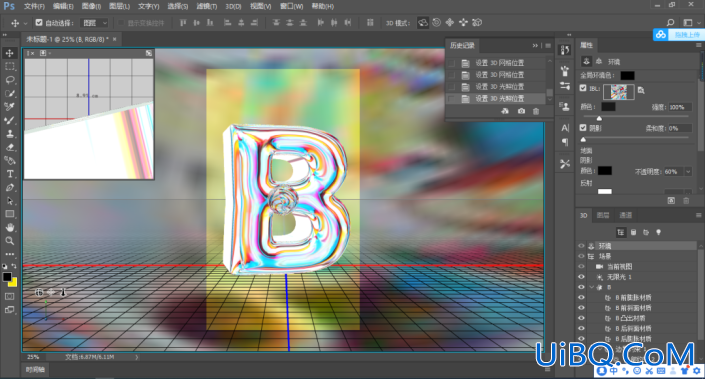The image size is (705, 379).
Task: Click the 全局环境色 black color swatch
Action: point(627,76)
